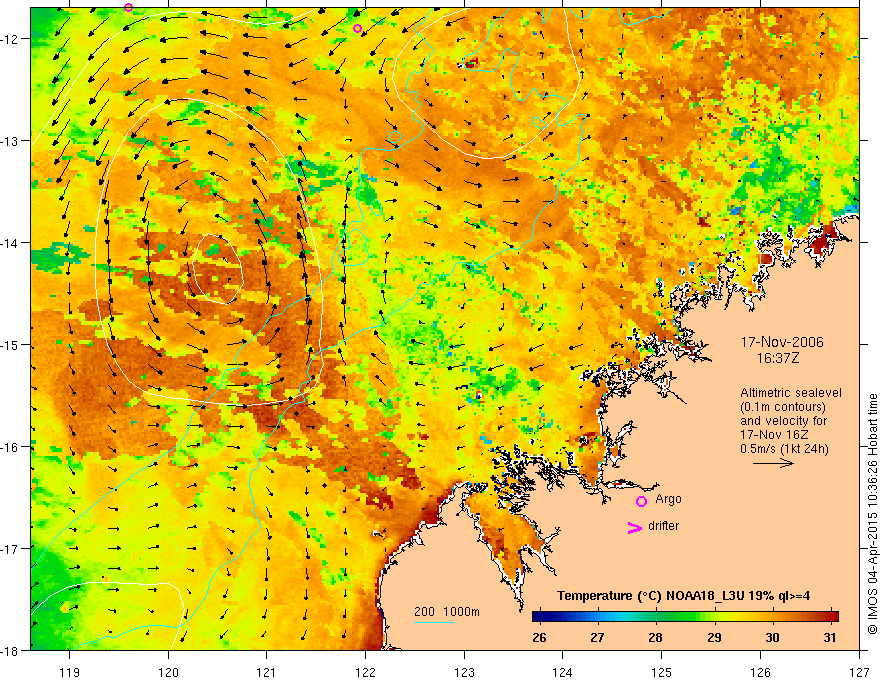Click the longitude axis label '119'

tap(70, 672)
